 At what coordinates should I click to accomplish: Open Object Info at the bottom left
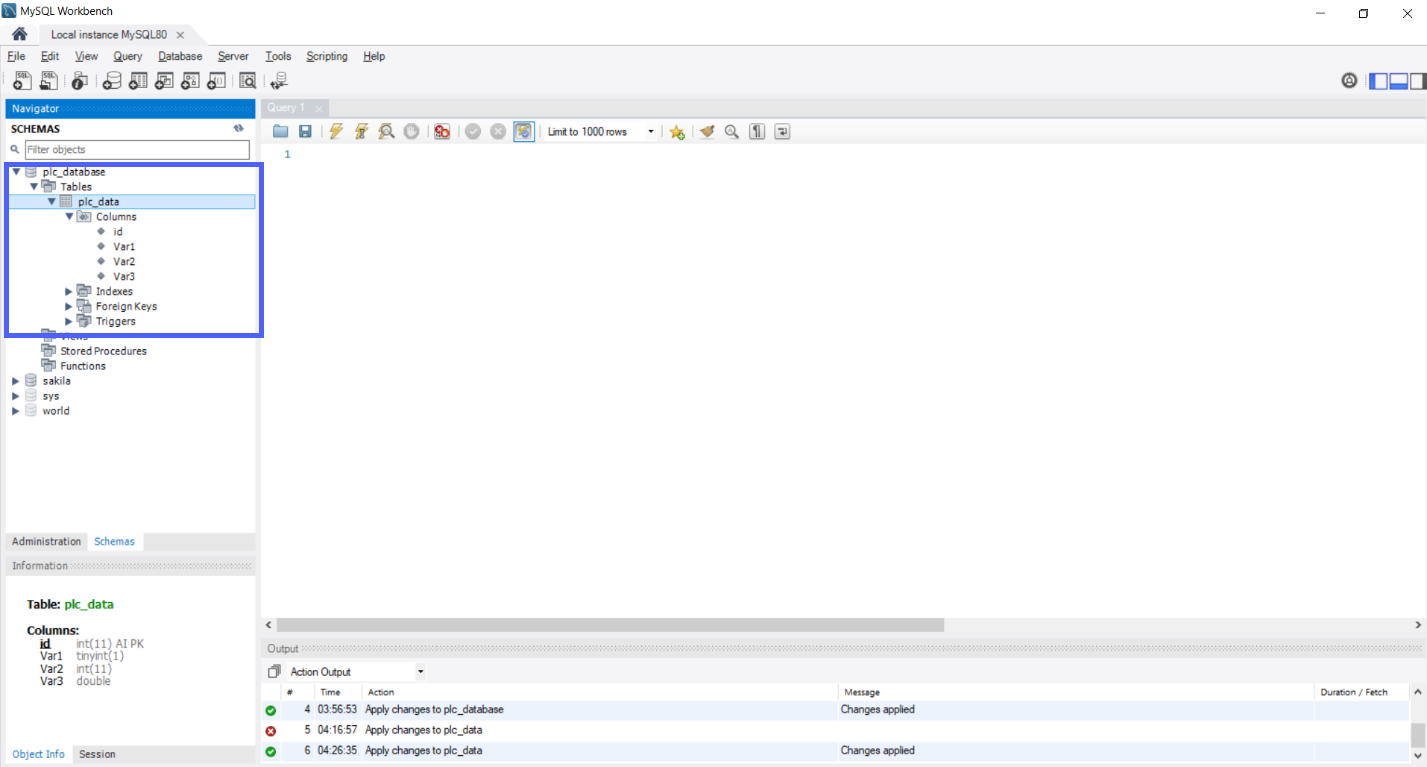click(38, 753)
